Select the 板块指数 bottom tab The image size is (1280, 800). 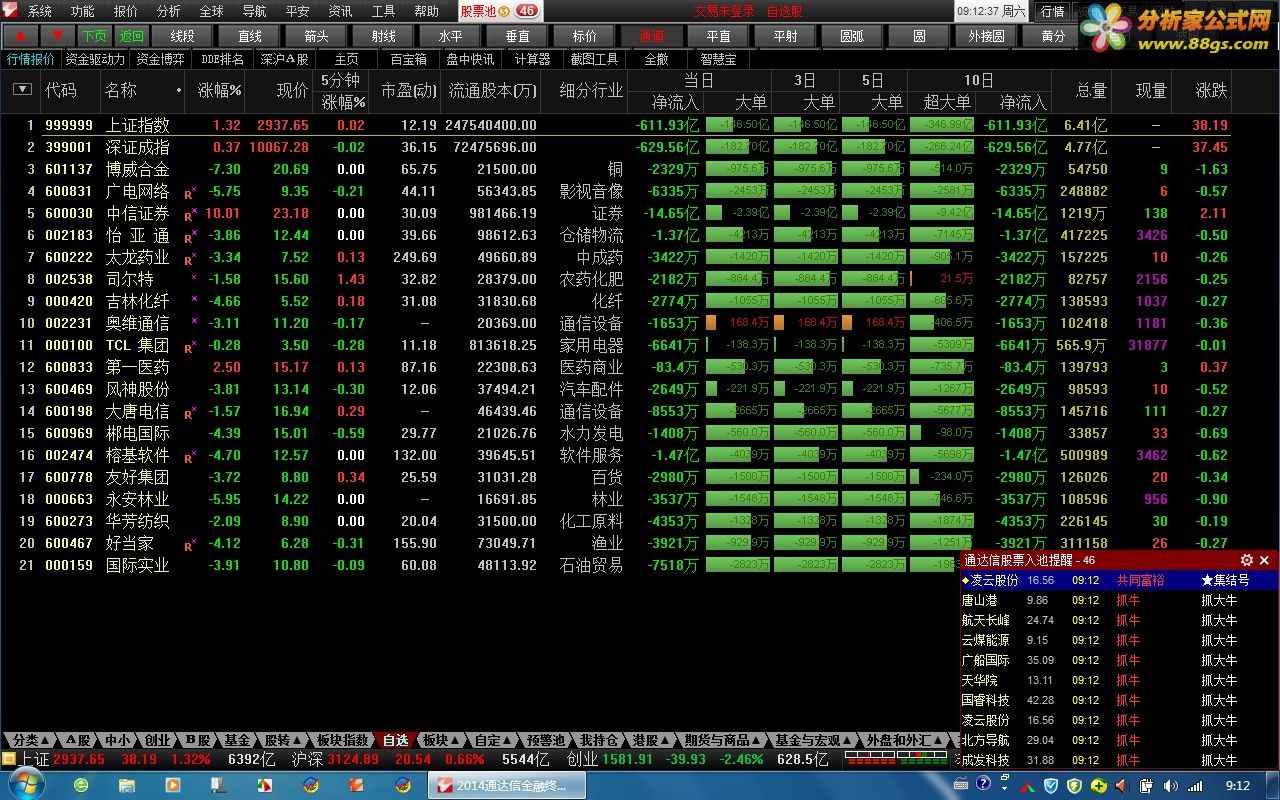pos(343,740)
